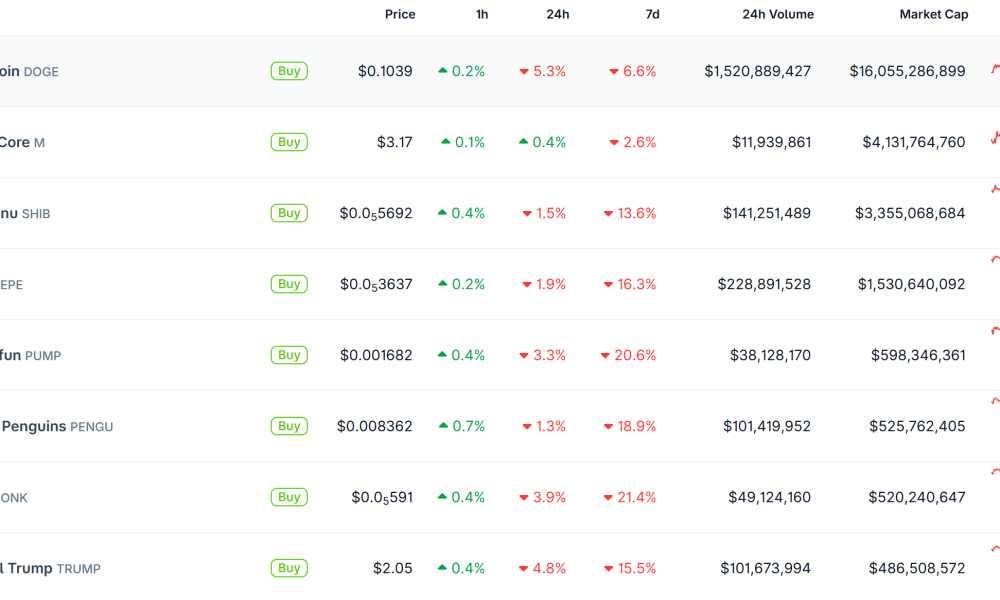Screen dimensions: 1000x600
Task: Click the Buy button for TRUMP
Action: pyautogui.click(x=289, y=567)
